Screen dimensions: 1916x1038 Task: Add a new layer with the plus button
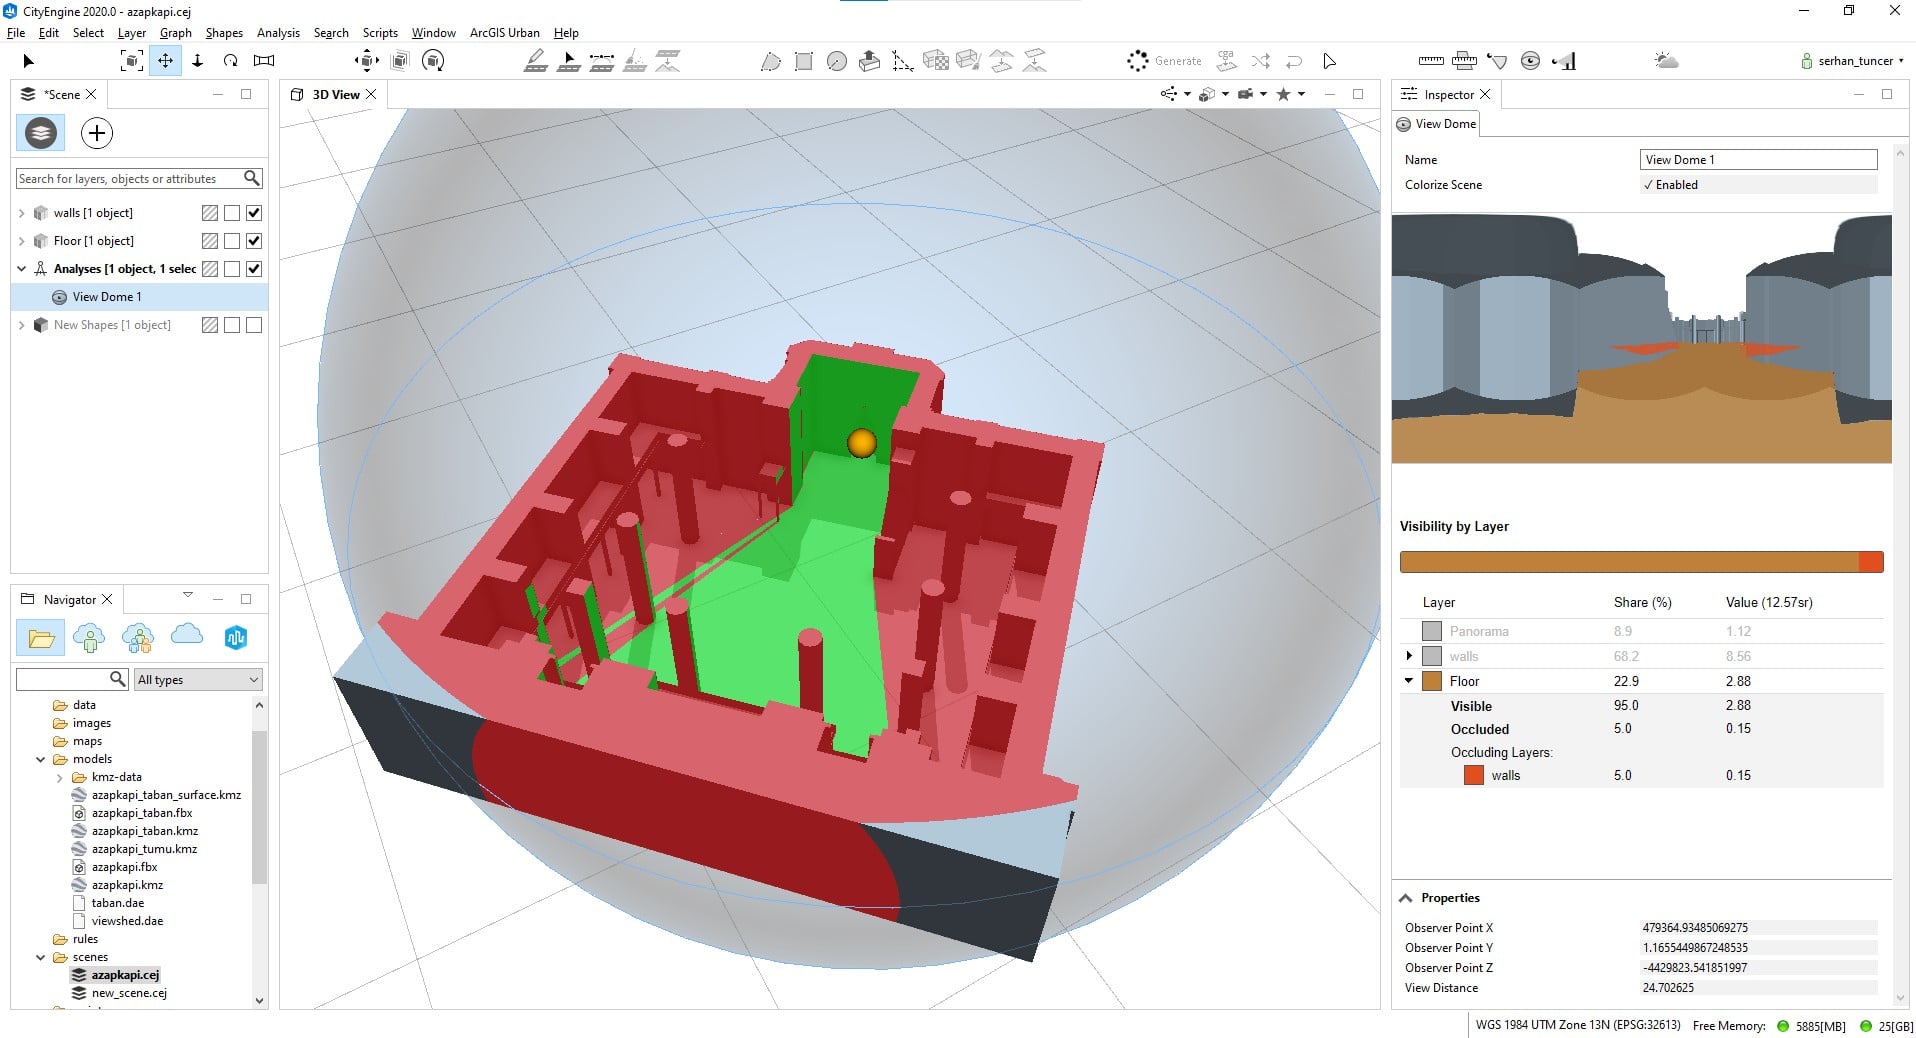tap(97, 133)
